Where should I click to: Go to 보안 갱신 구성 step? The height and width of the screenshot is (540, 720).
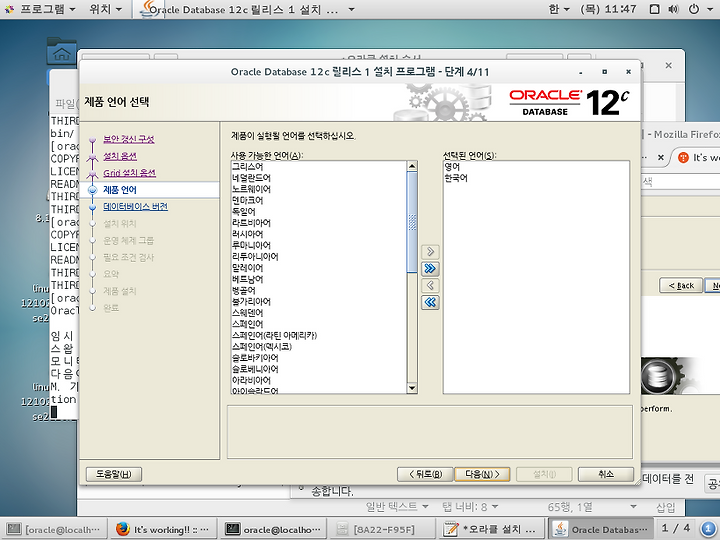(129, 139)
